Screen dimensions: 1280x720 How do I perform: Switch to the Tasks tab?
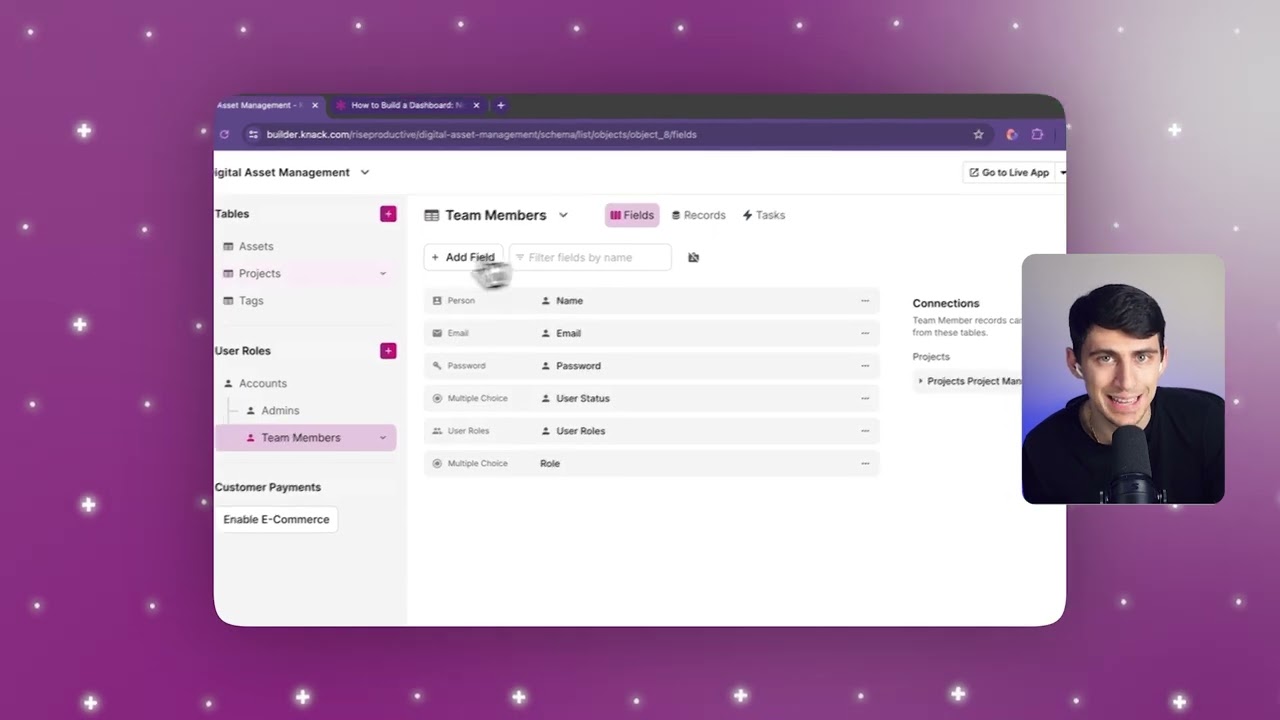pyautogui.click(x=764, y=215)
